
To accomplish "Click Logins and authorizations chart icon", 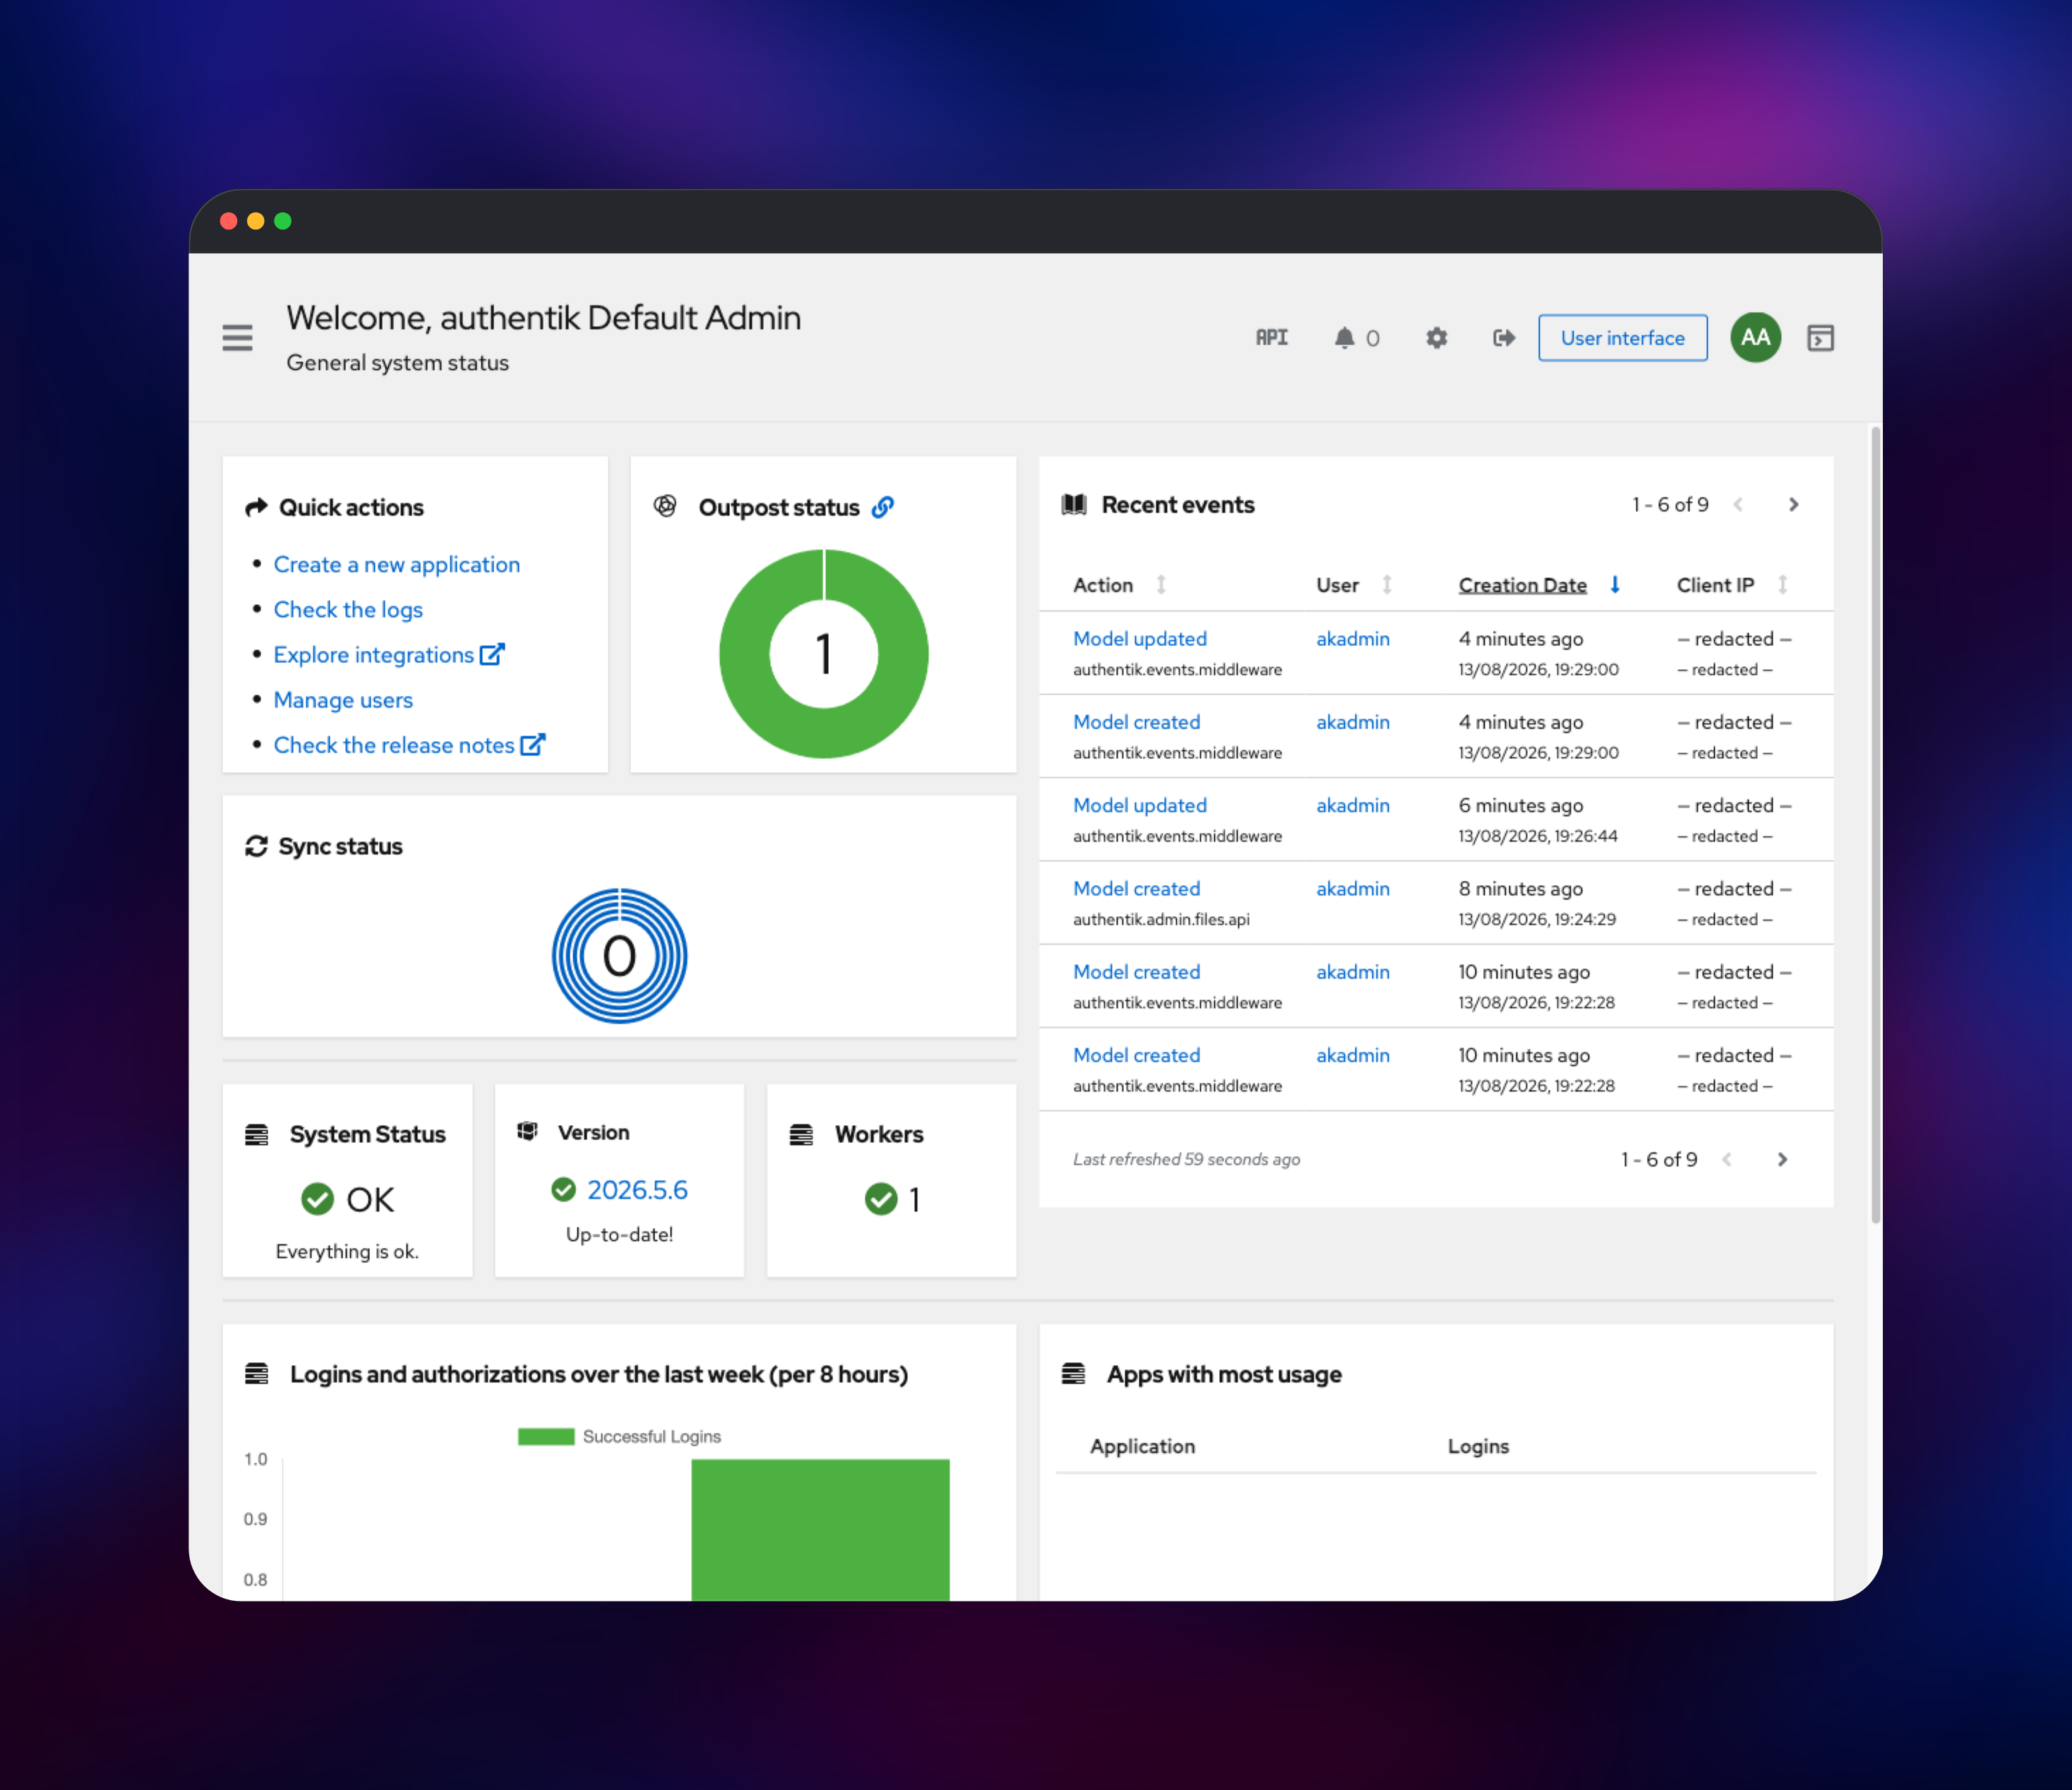I will click(x=256, y=1373).
